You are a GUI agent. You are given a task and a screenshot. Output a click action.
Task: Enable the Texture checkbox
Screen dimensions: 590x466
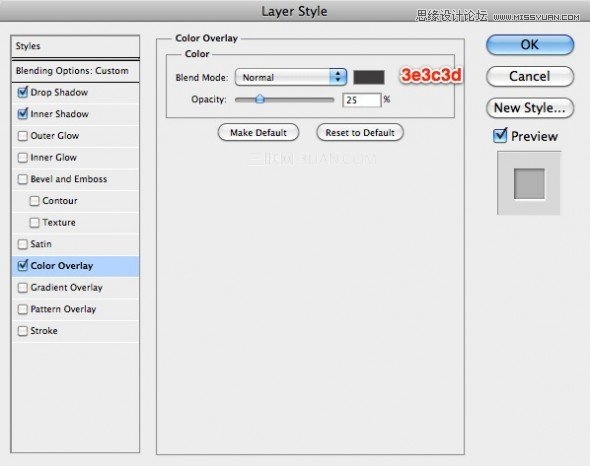pos(34,222)
